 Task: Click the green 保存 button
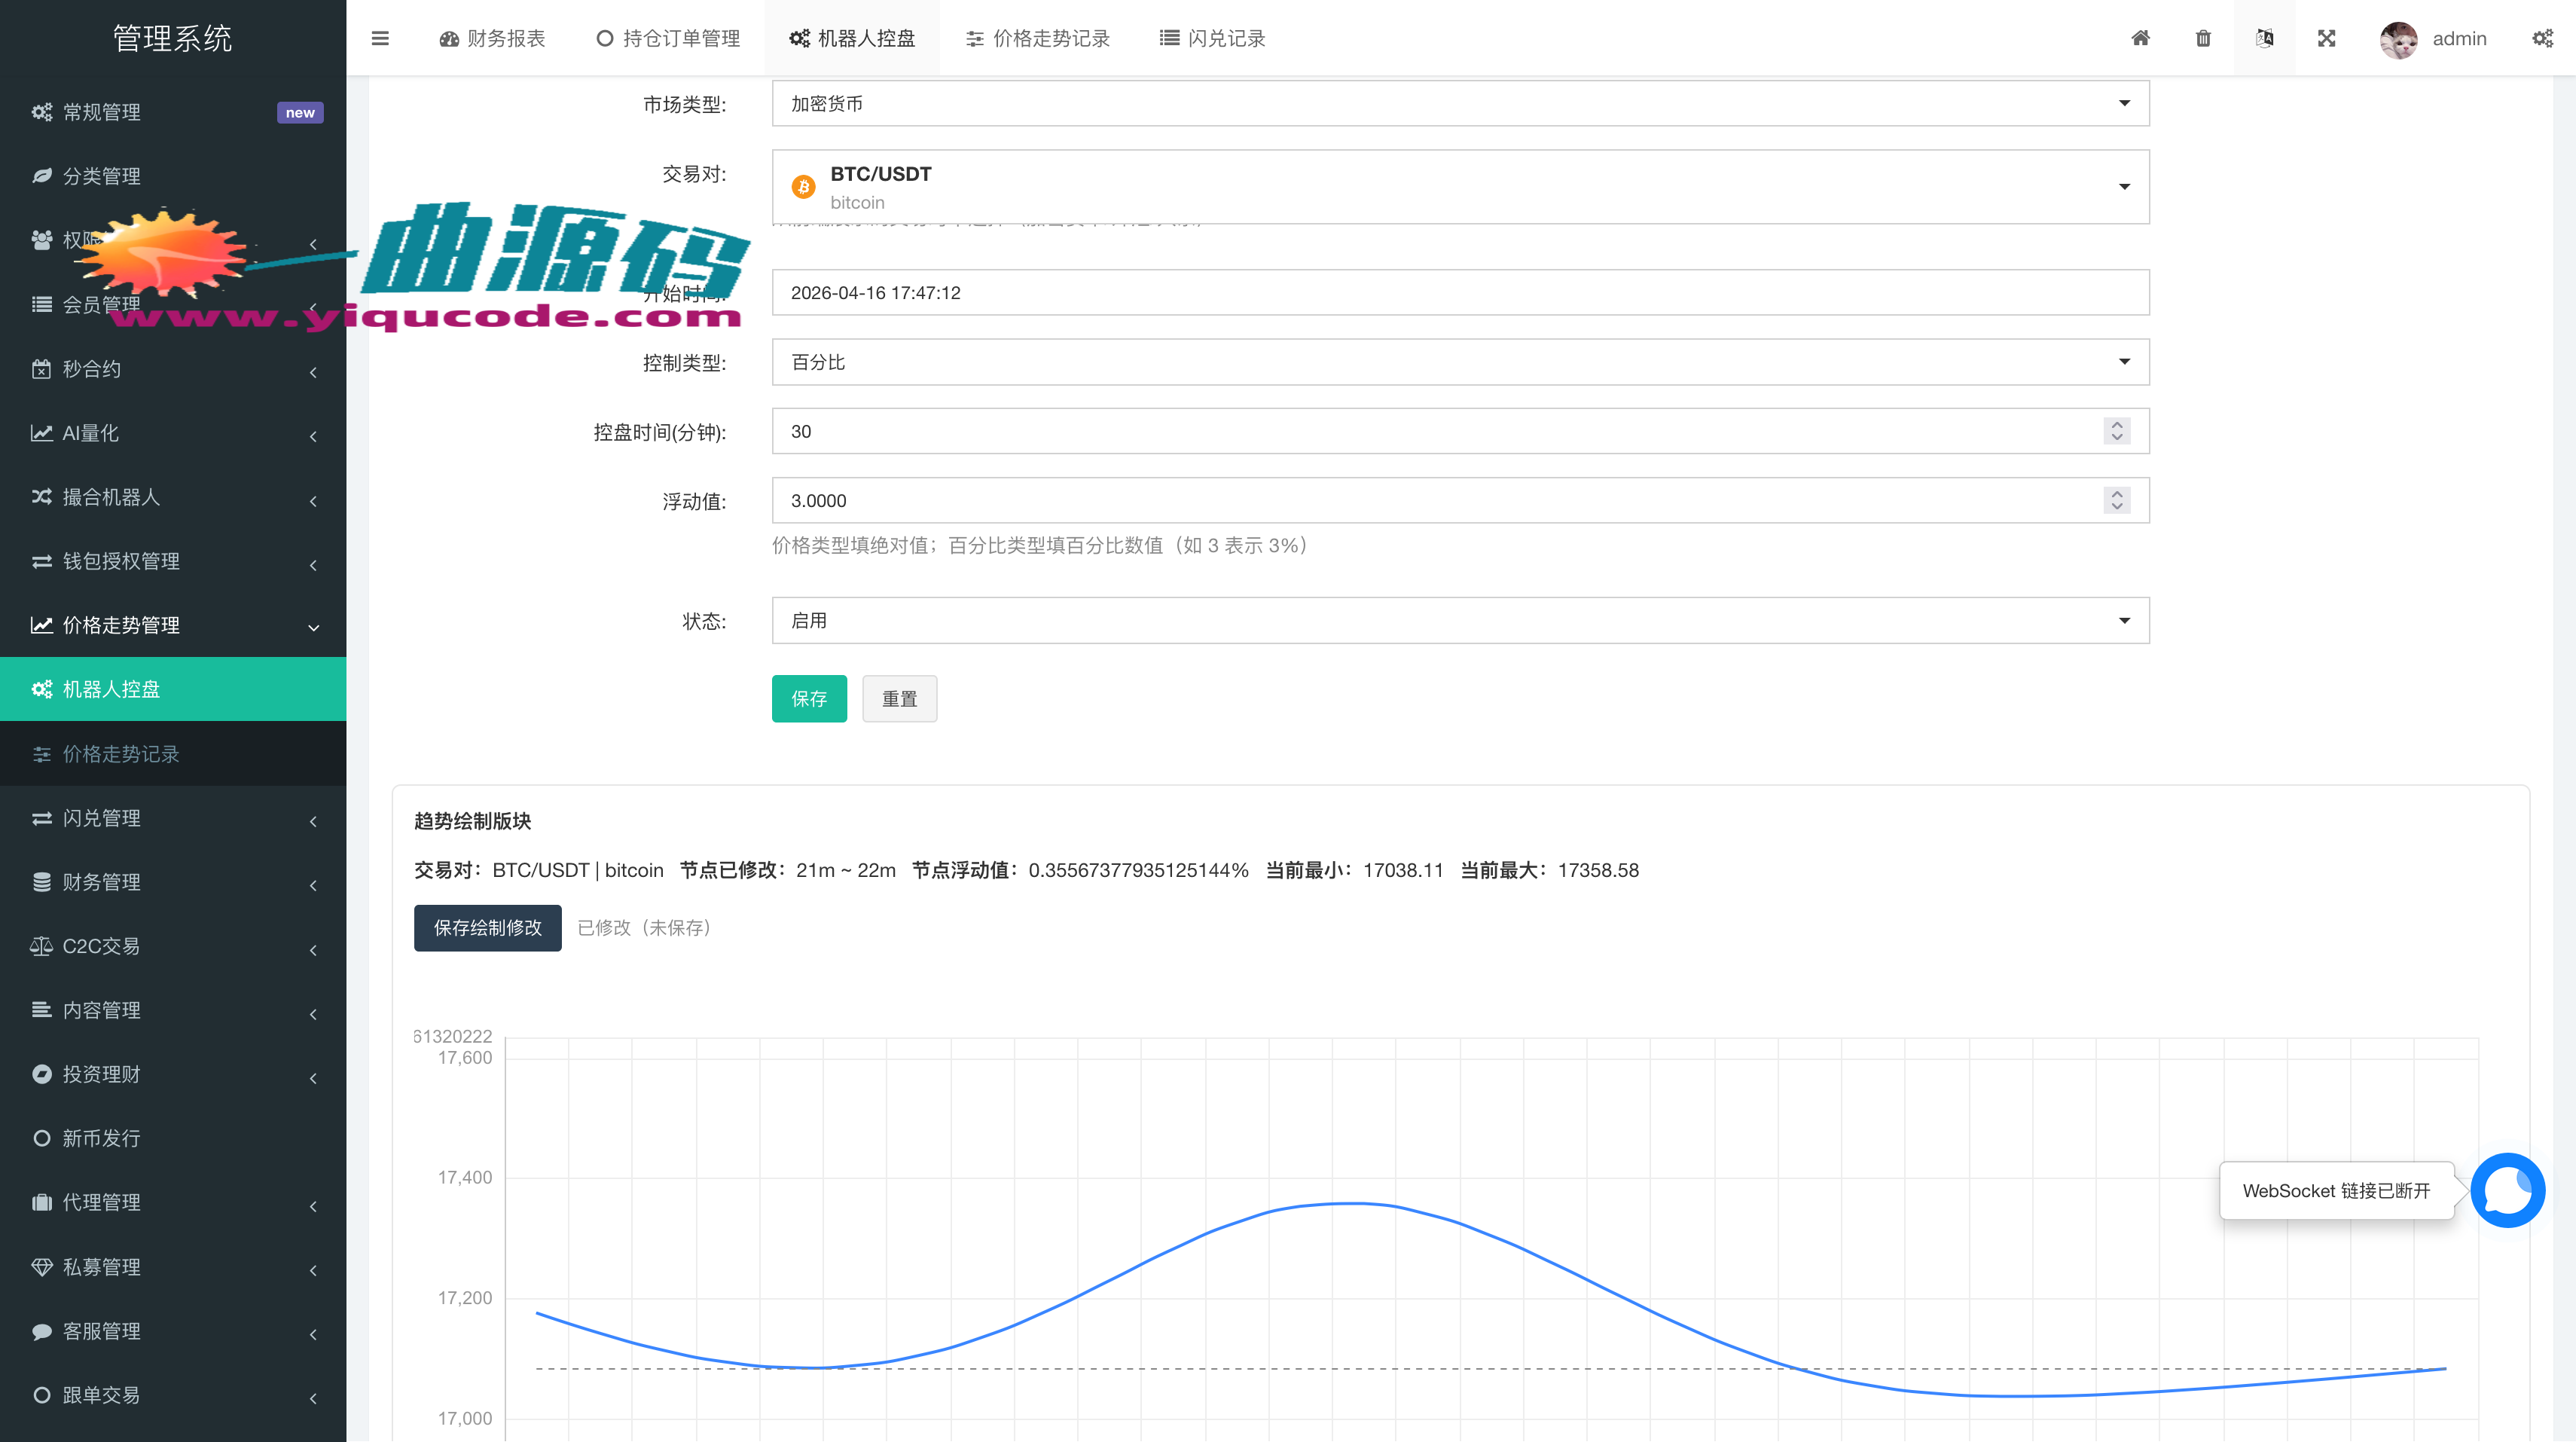click(x=809, y=699)
